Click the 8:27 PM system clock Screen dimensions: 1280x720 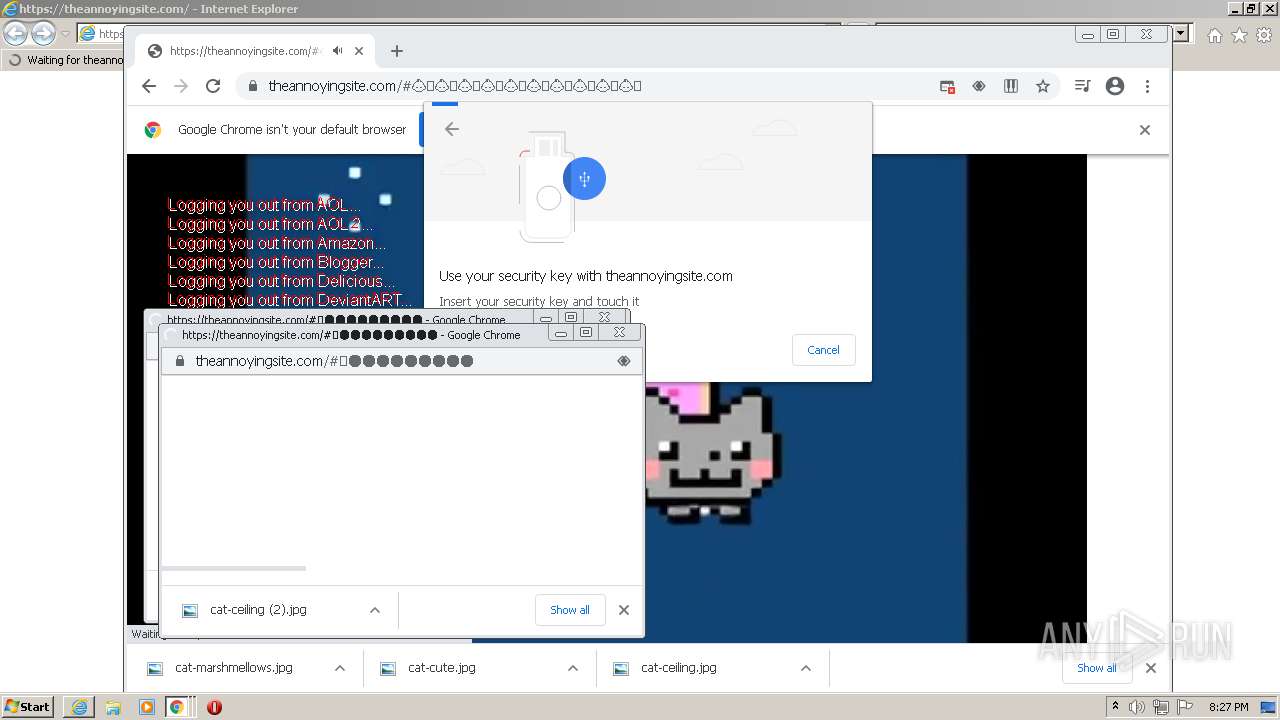coord(1228,707)
